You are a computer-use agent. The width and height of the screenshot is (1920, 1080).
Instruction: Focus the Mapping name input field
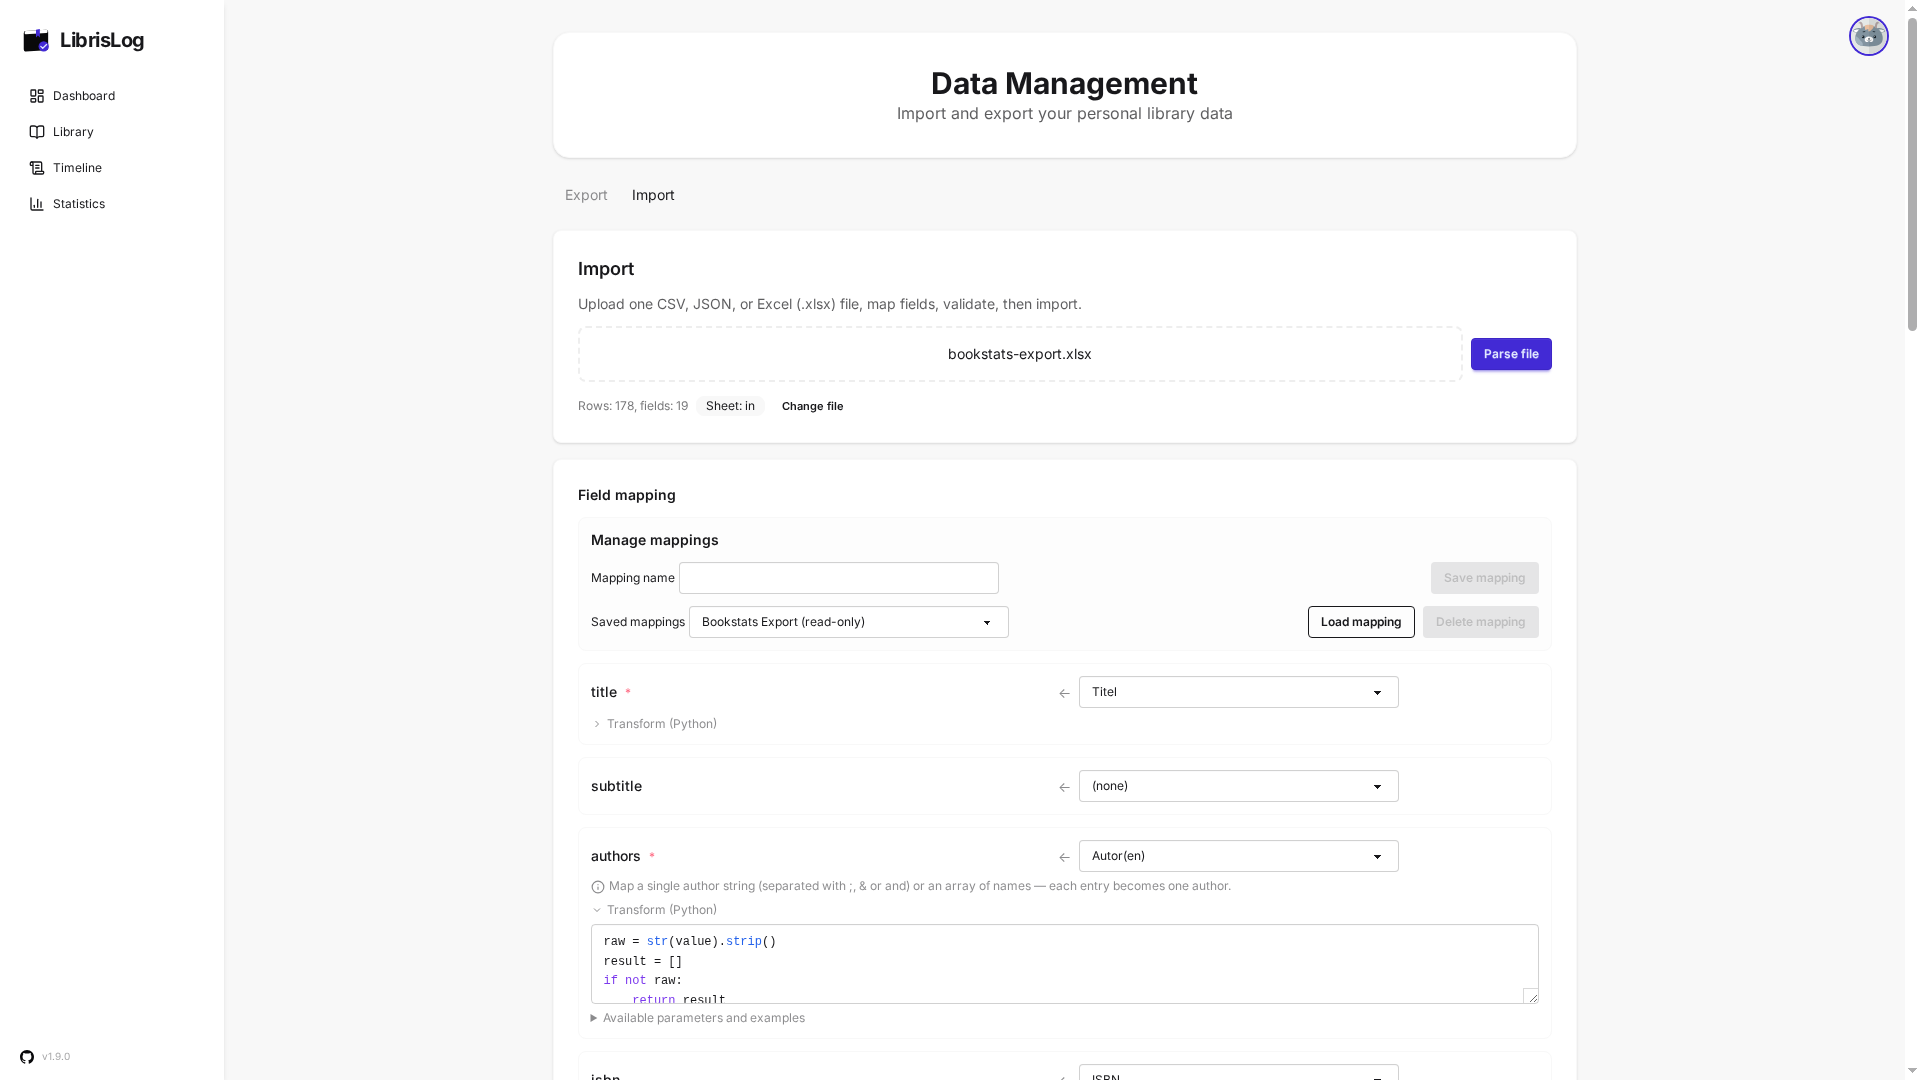(x=838, y=578)
